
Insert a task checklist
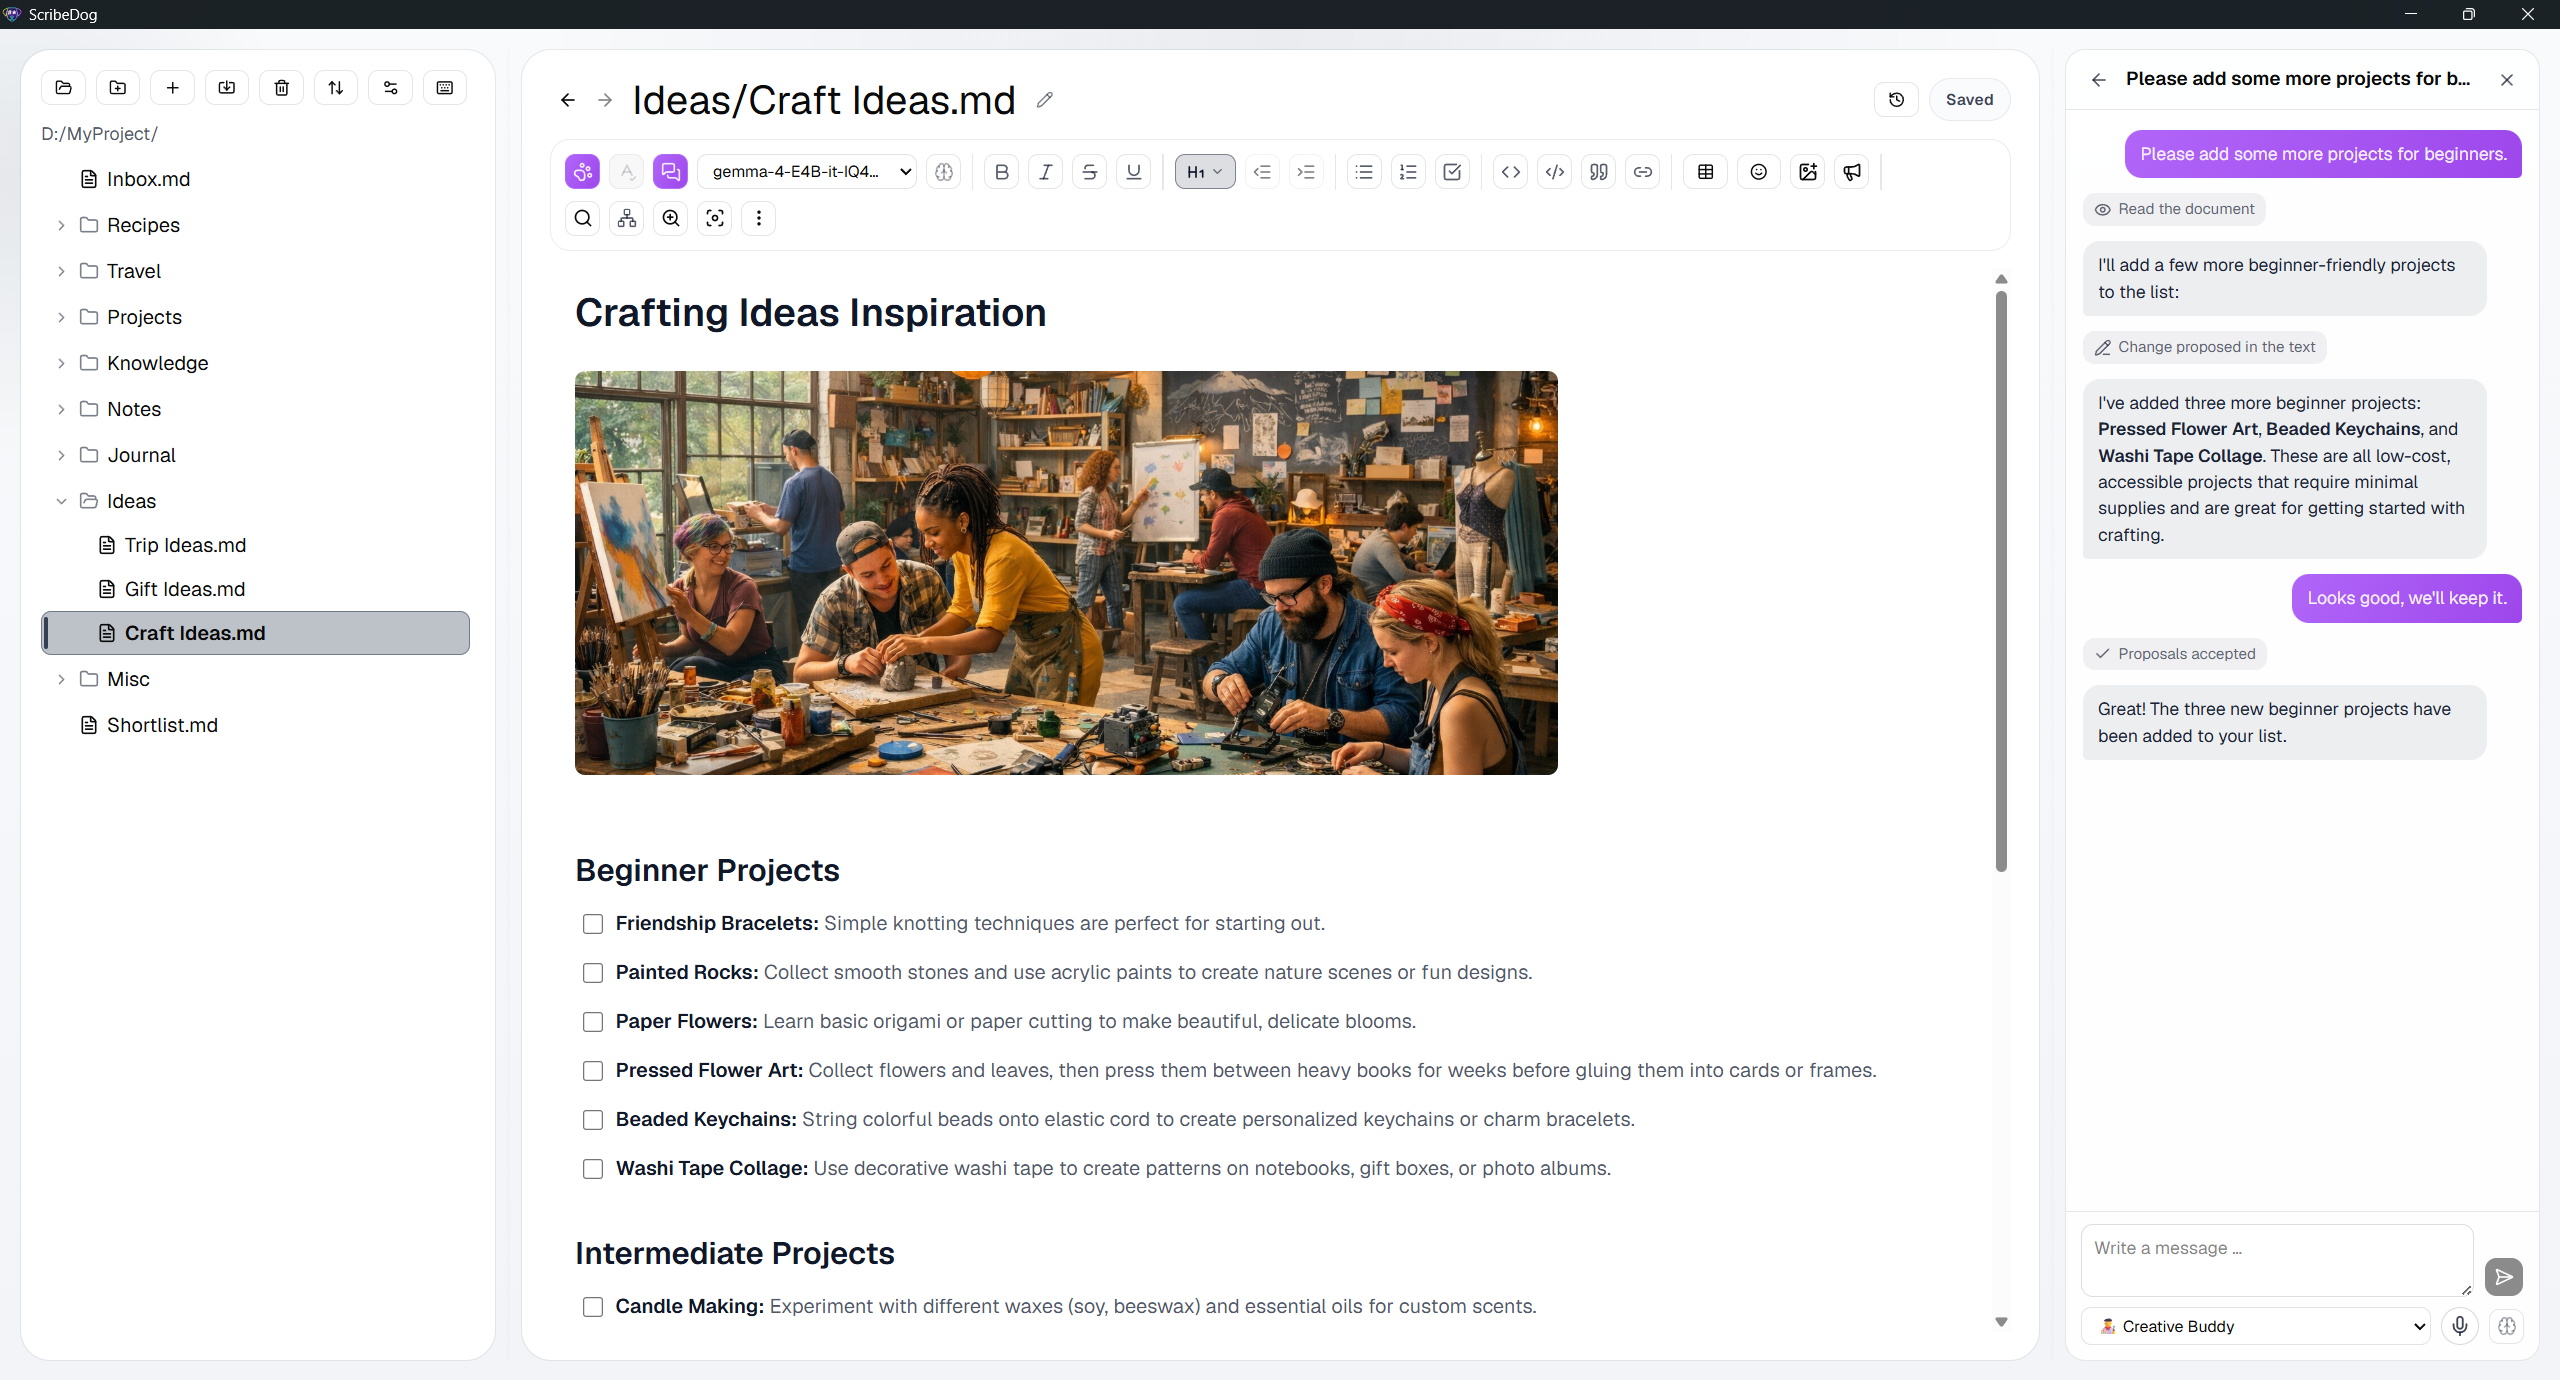pos(1453,172)
